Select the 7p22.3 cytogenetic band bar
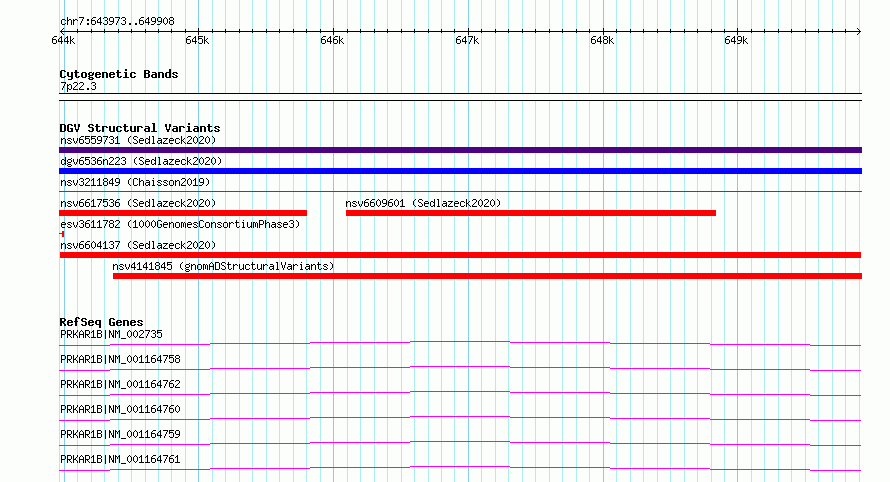 460,97
